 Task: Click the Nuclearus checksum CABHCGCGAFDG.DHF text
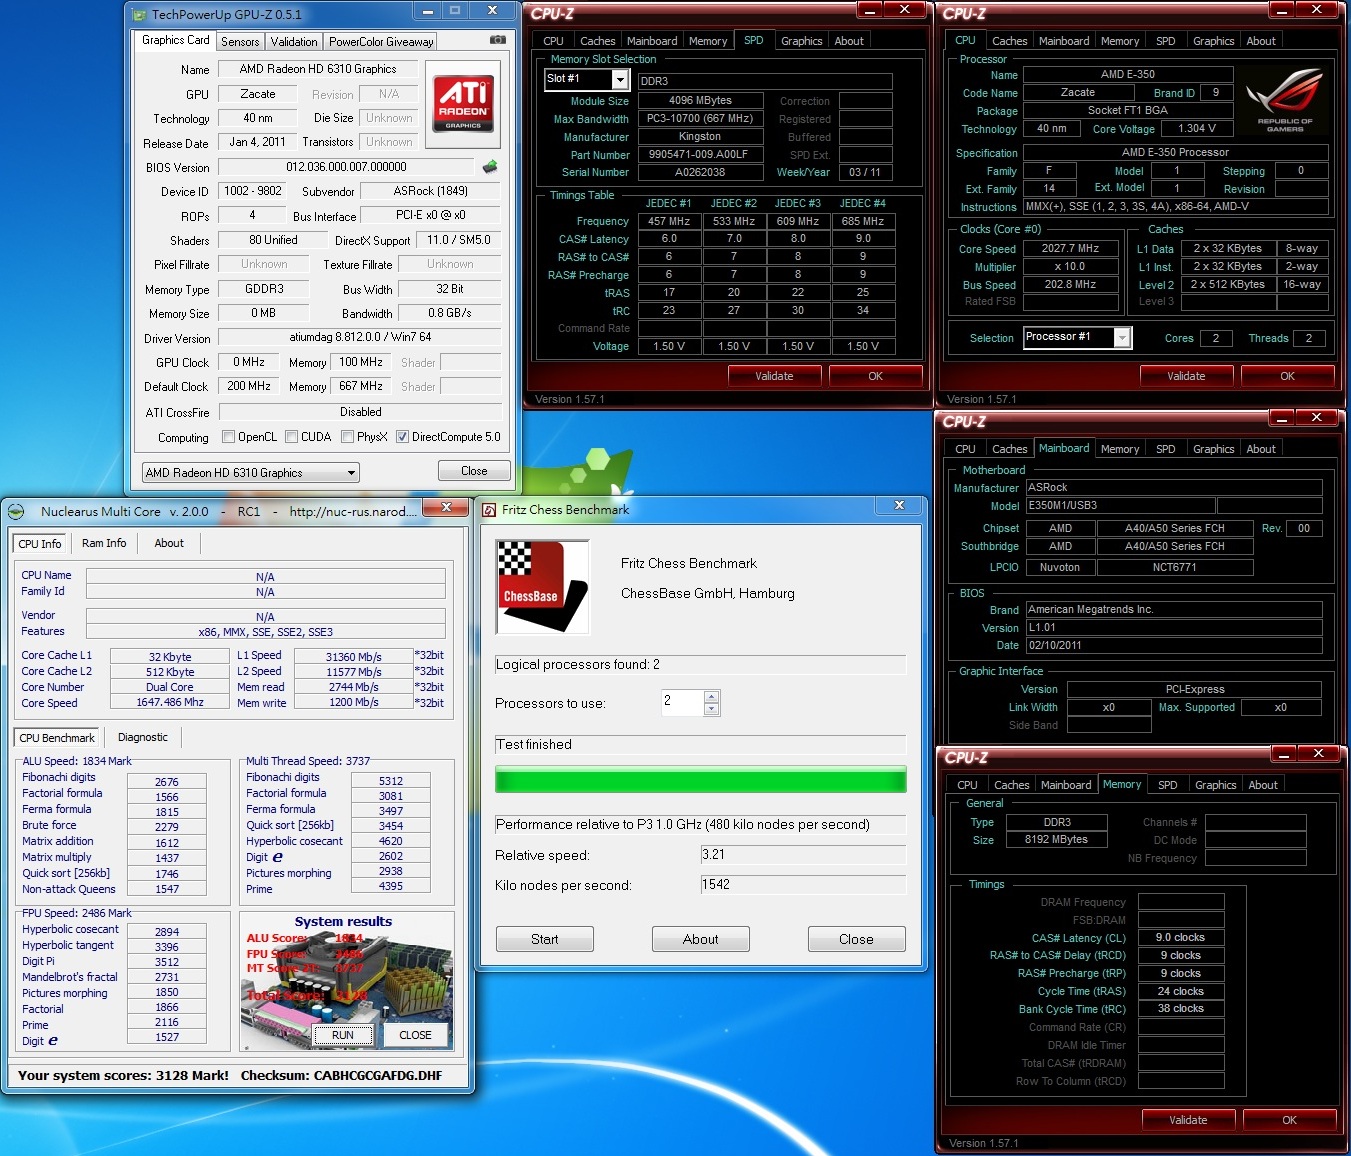pos(378,1076)
